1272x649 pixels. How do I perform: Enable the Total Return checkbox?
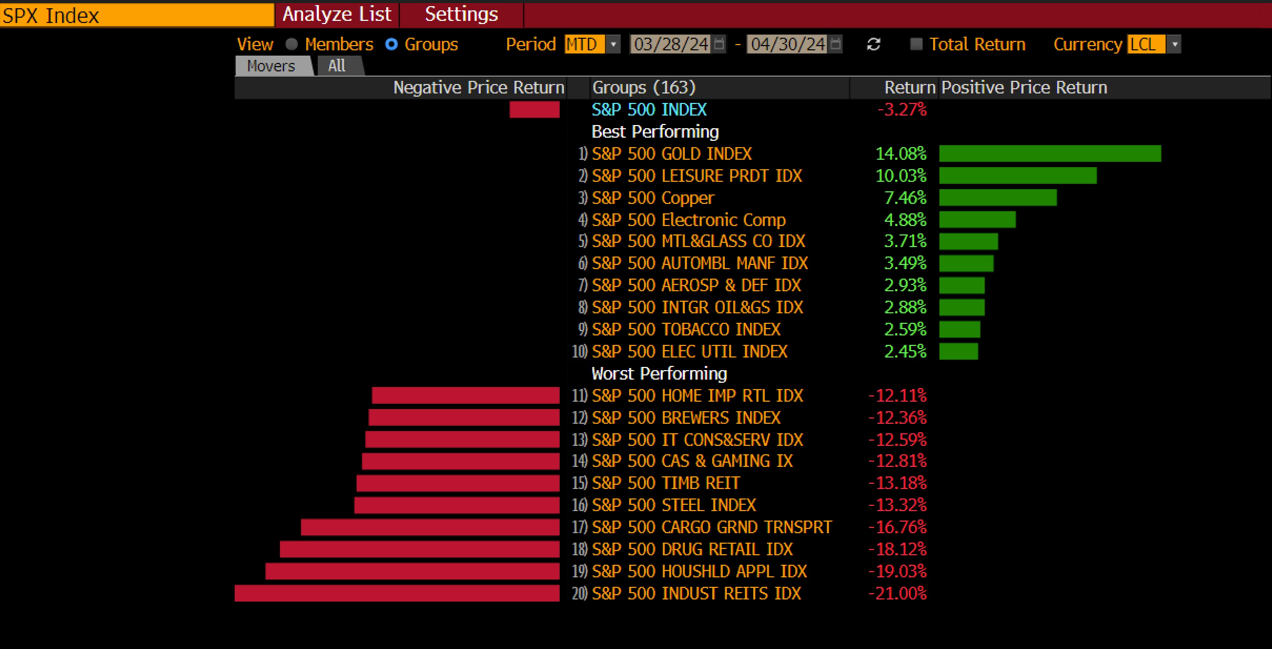coord(916,44)
